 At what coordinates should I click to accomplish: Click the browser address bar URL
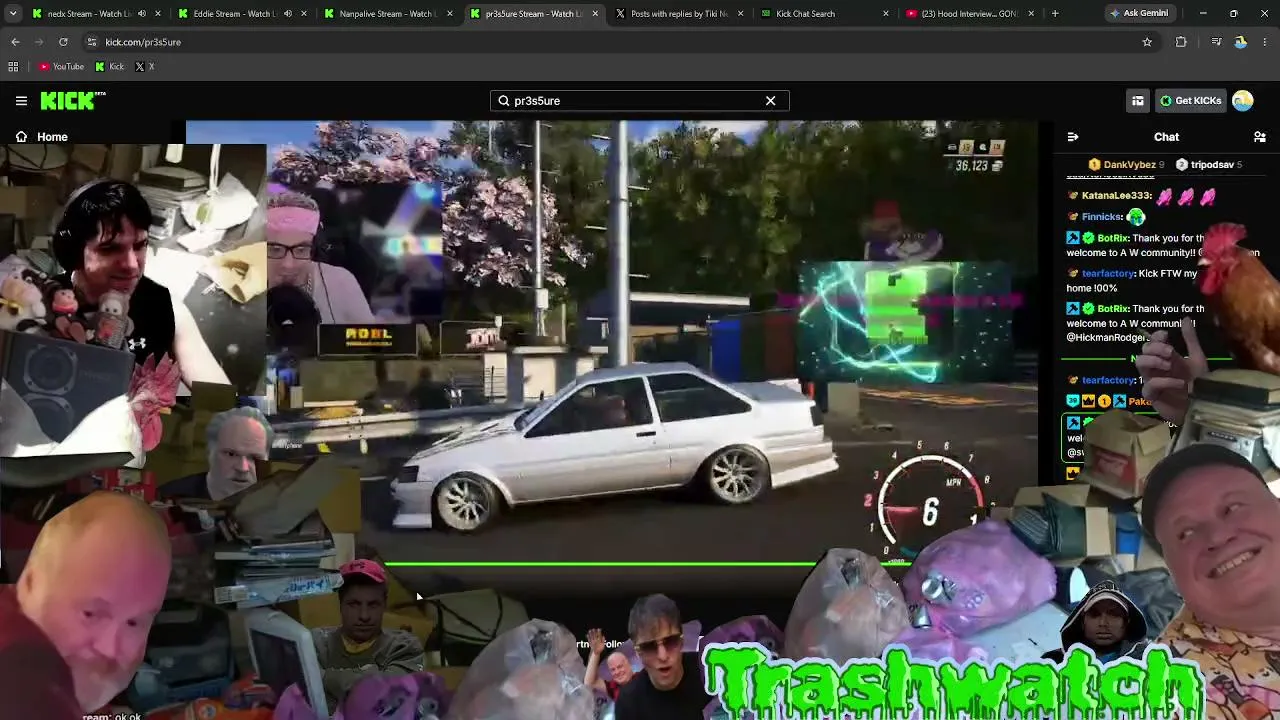(143, 42)
